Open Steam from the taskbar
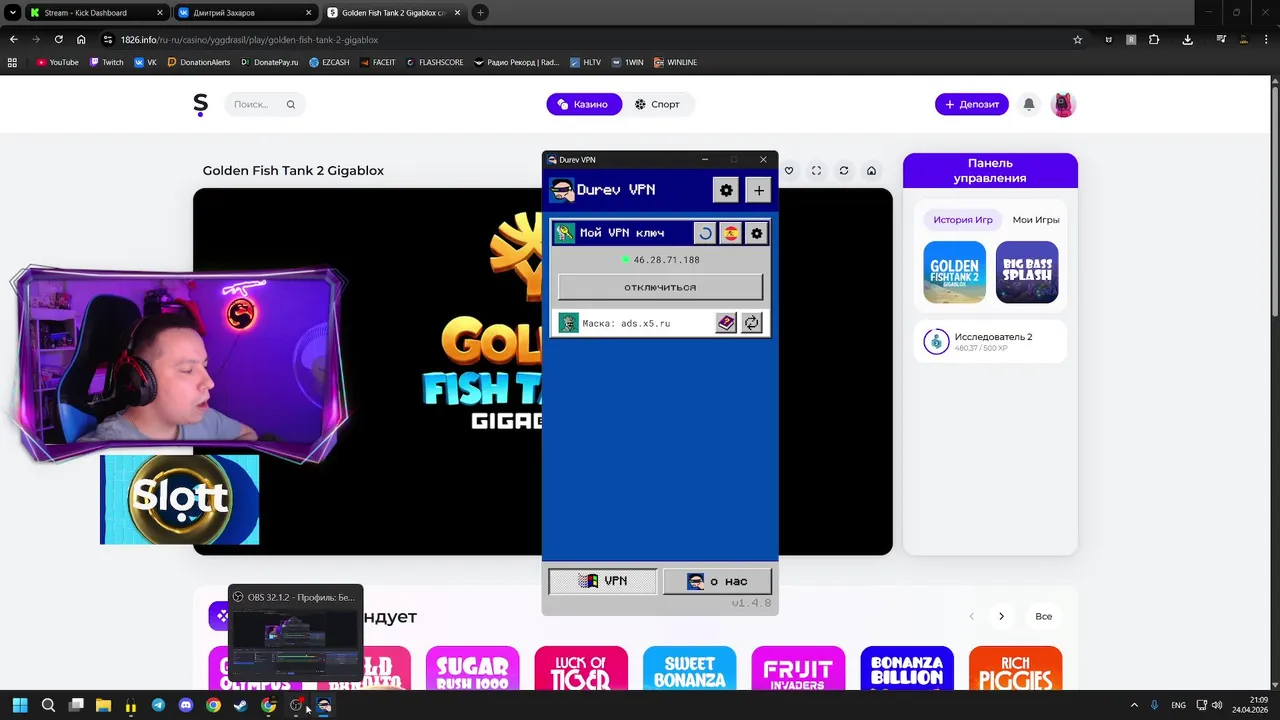1280x720 pixels. click(x=240, y=705)
